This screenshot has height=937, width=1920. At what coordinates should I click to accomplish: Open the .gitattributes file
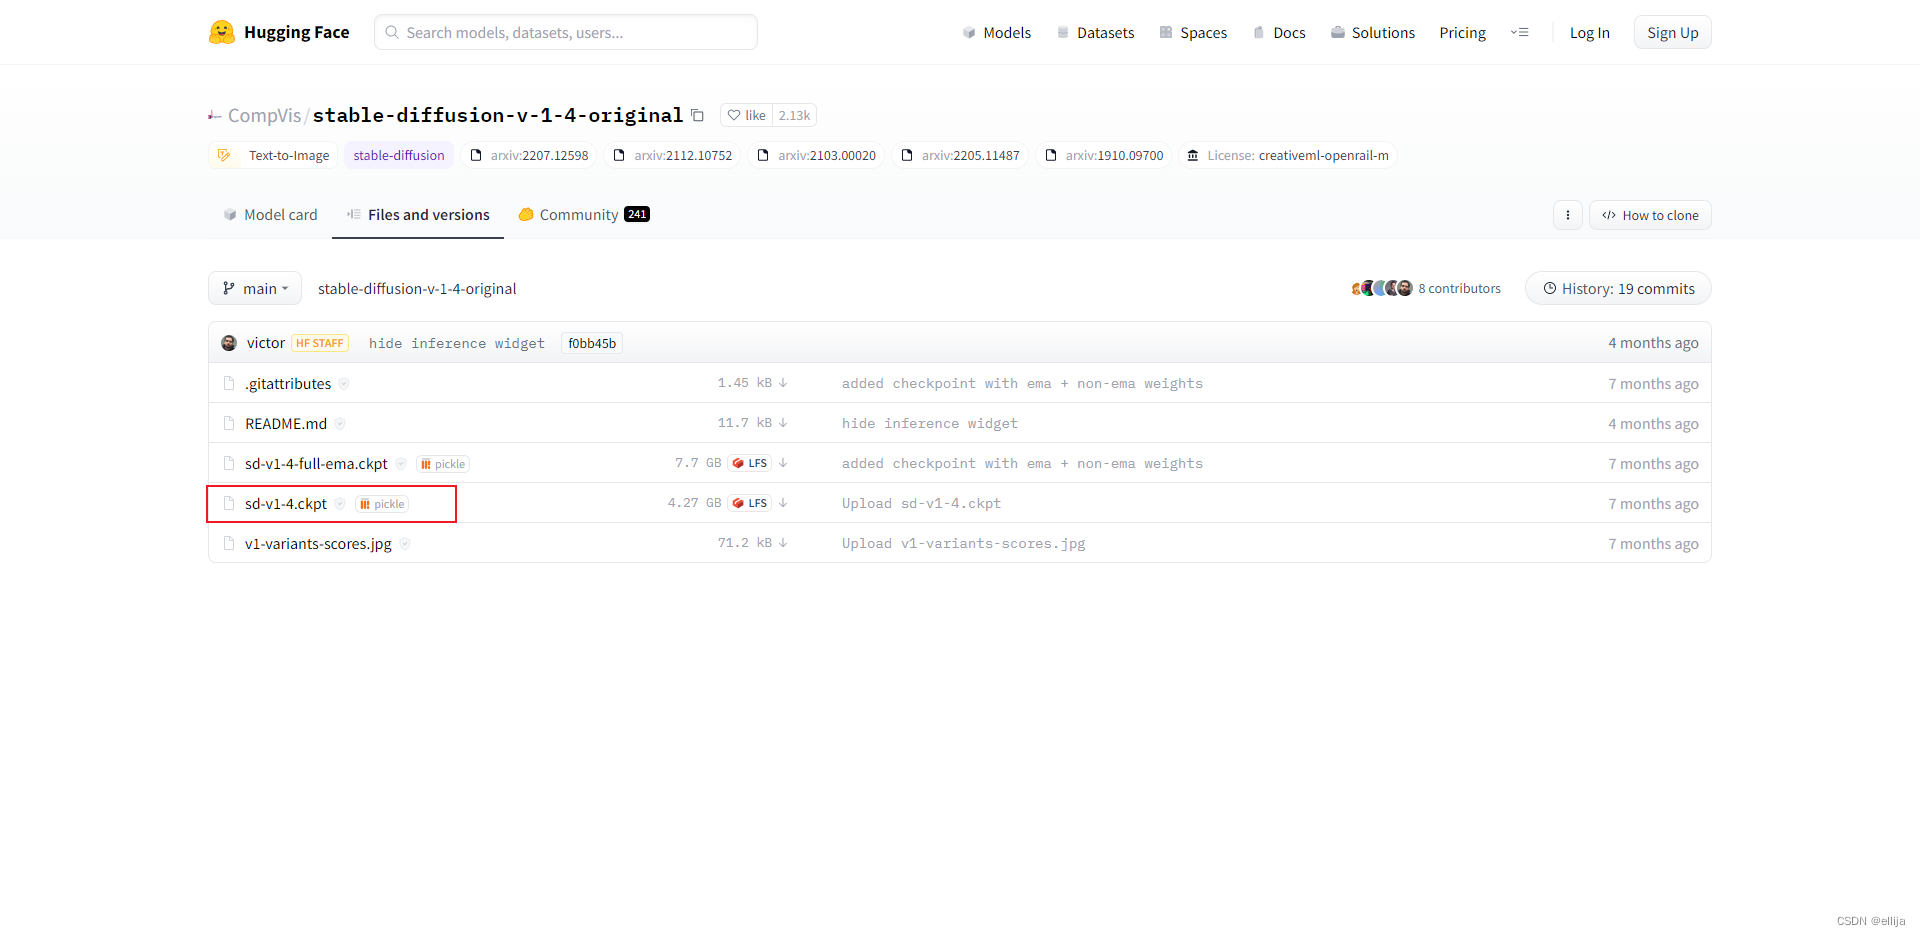(x=288, y=383)
